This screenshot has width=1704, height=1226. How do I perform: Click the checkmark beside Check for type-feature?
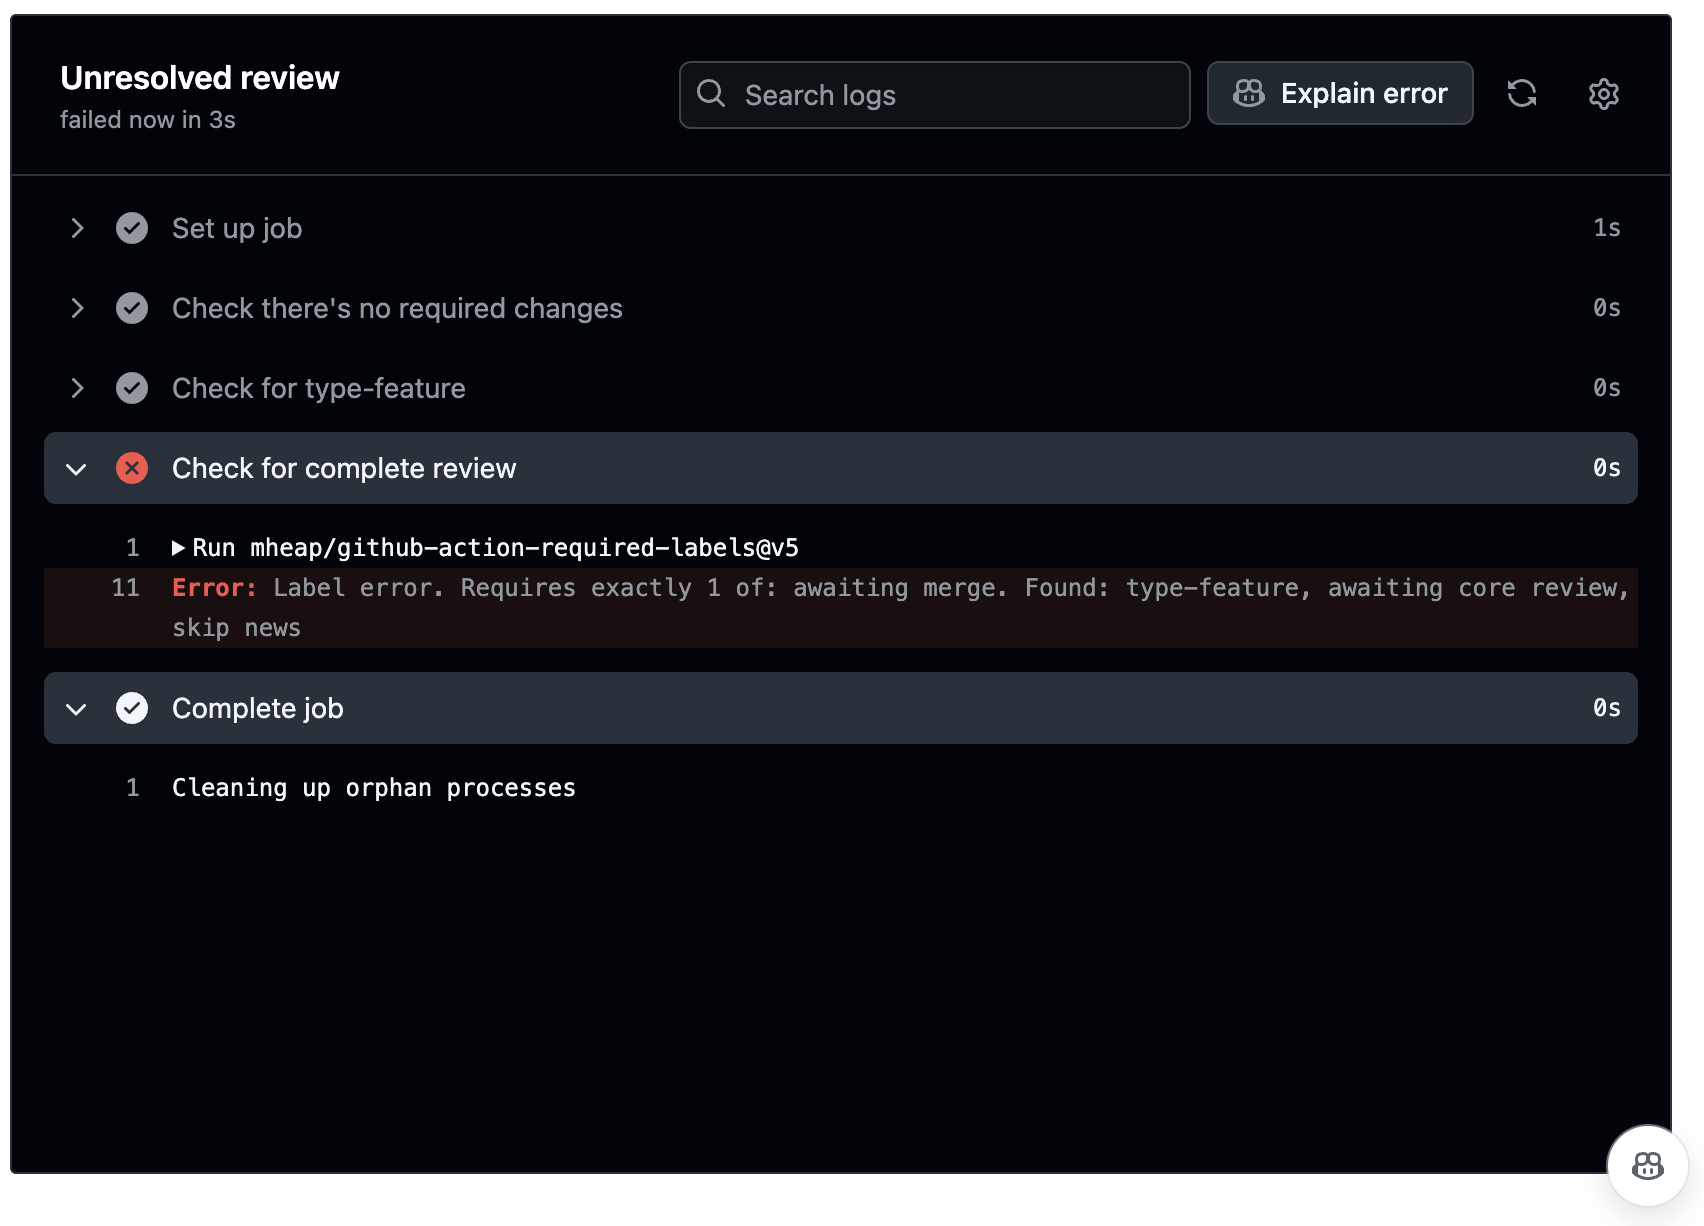point(132,388)
